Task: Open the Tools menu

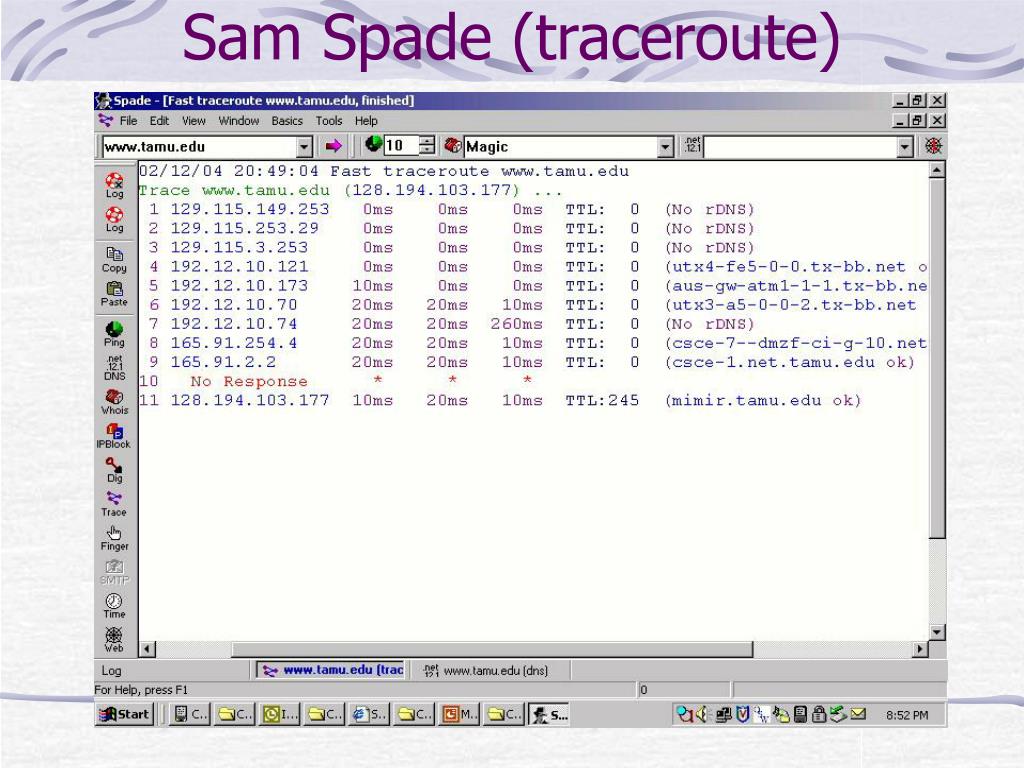Action: (328, 121)
